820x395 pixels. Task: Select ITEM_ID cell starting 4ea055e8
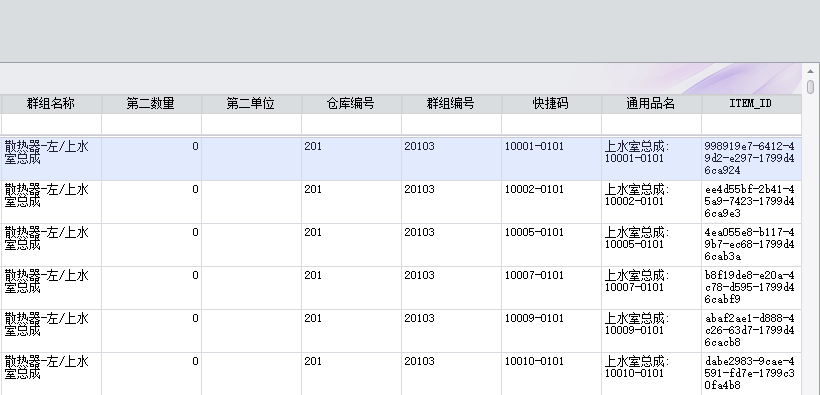tap(751, 245)
